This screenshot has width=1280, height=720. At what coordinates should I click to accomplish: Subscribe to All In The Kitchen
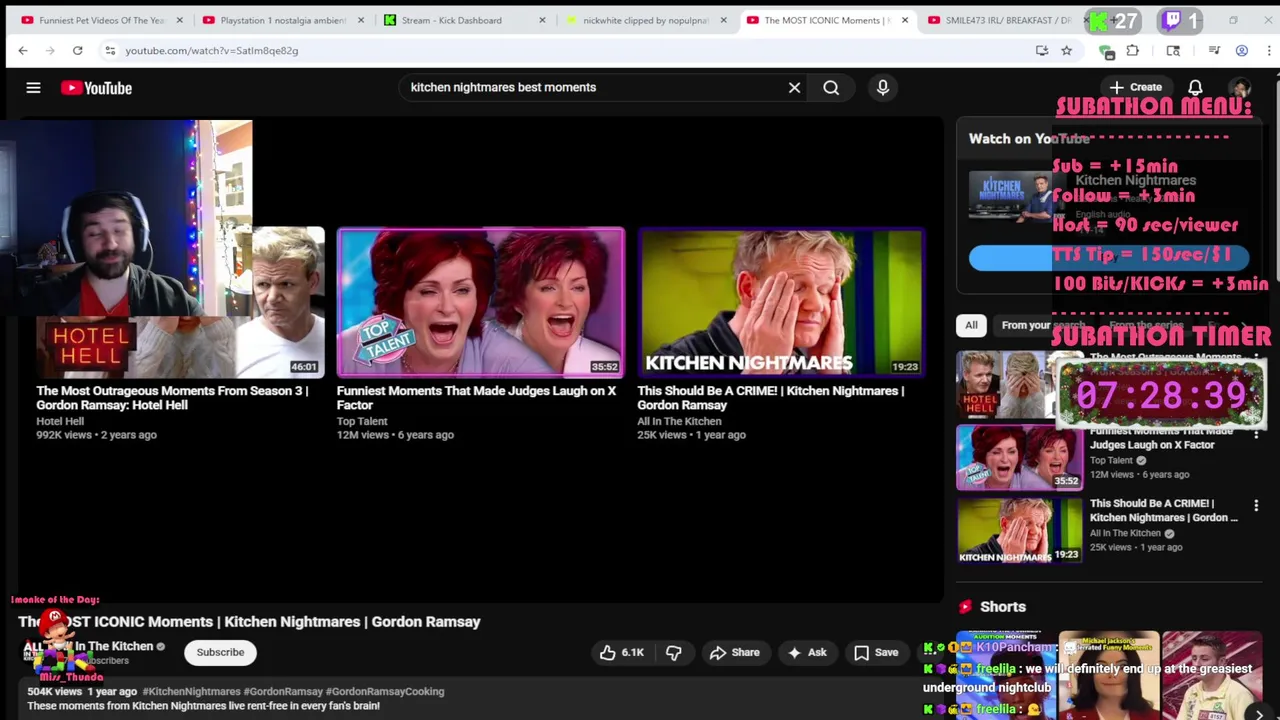click(x=220, y=652)
